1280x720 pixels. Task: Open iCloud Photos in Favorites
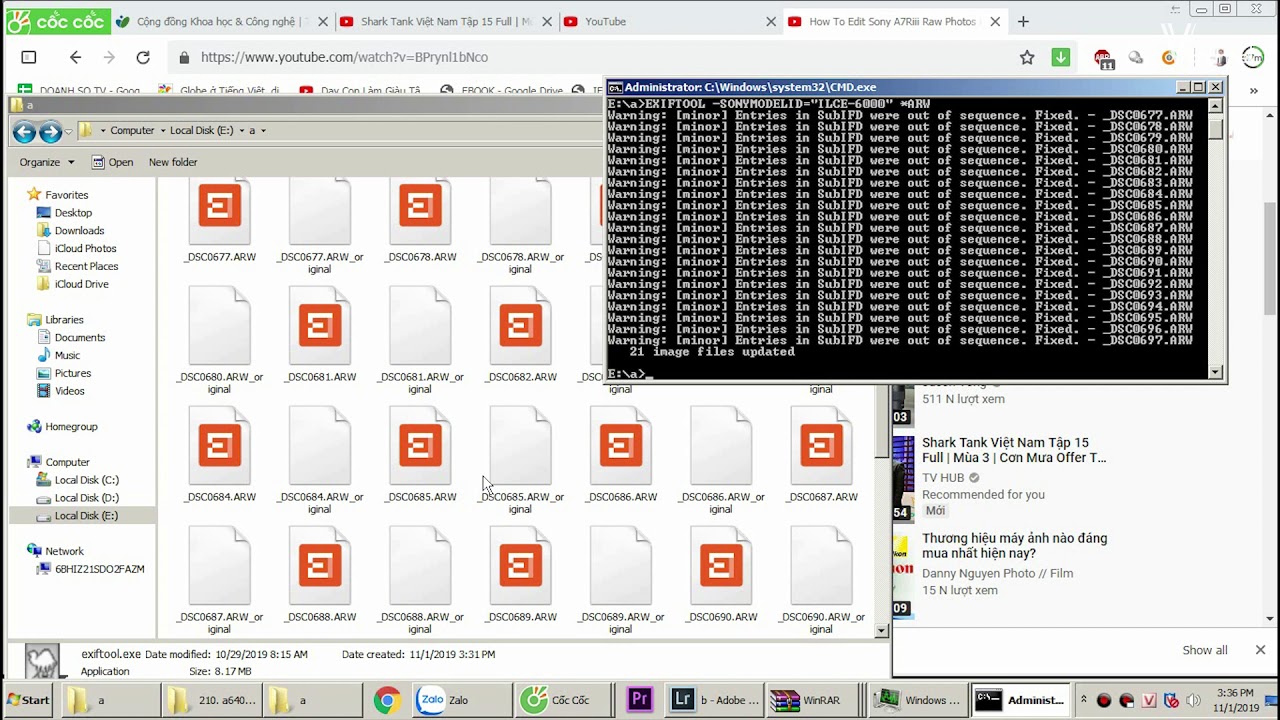pyautogui.click(x=85, y=249)
